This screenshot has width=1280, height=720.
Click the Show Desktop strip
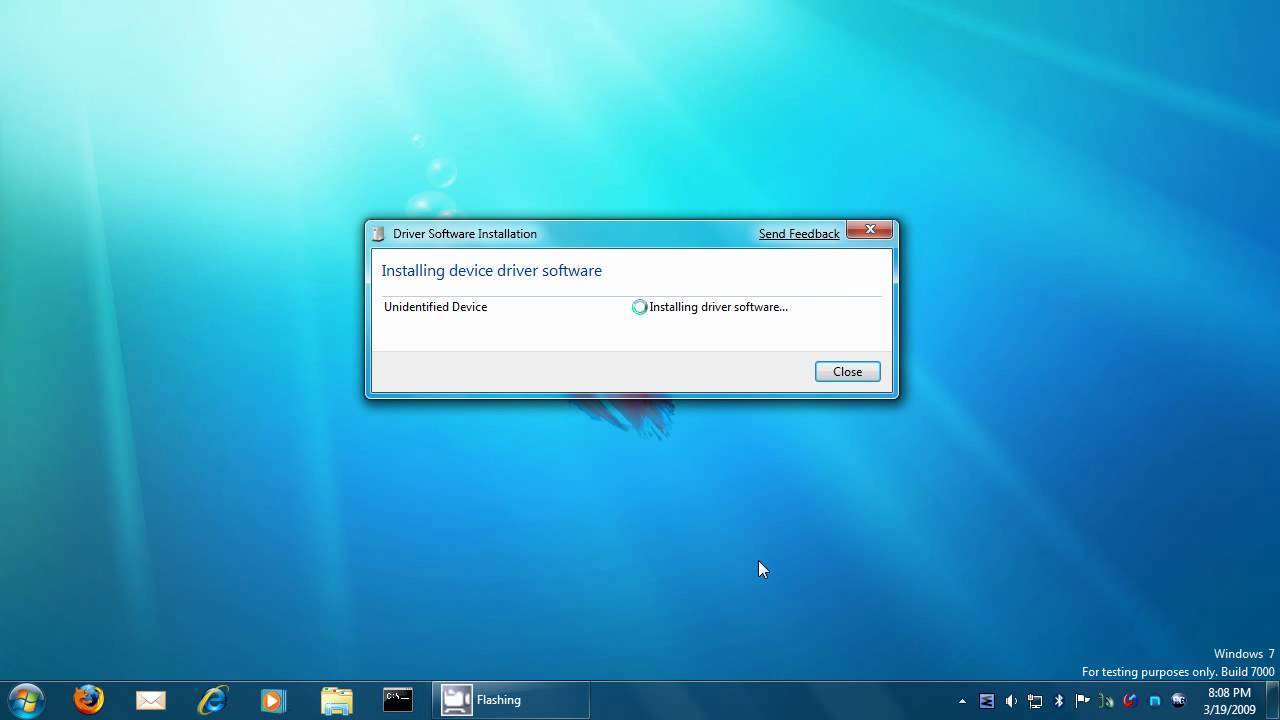click(x=1272, y=700)
